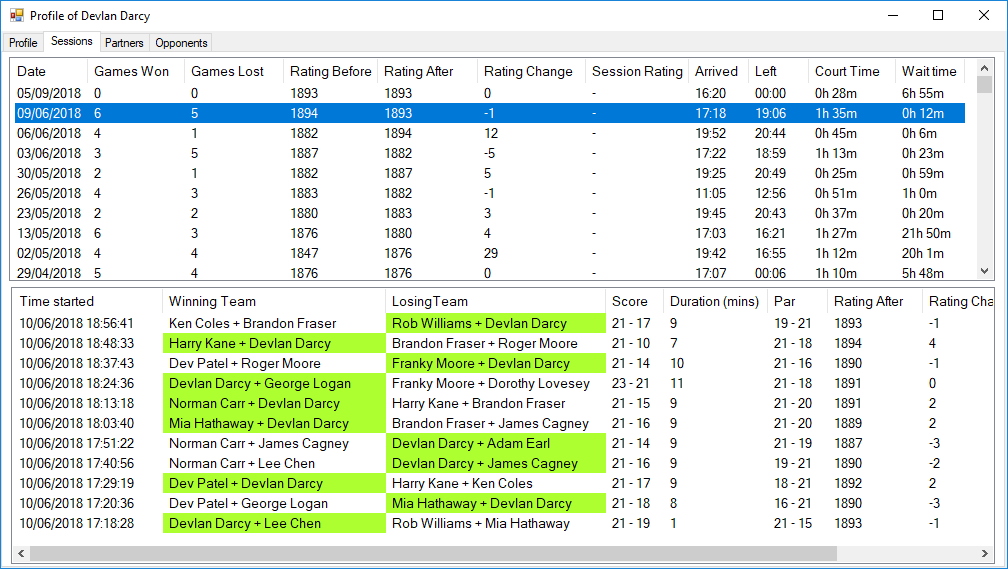Sort sessions by Date column header

49,71
